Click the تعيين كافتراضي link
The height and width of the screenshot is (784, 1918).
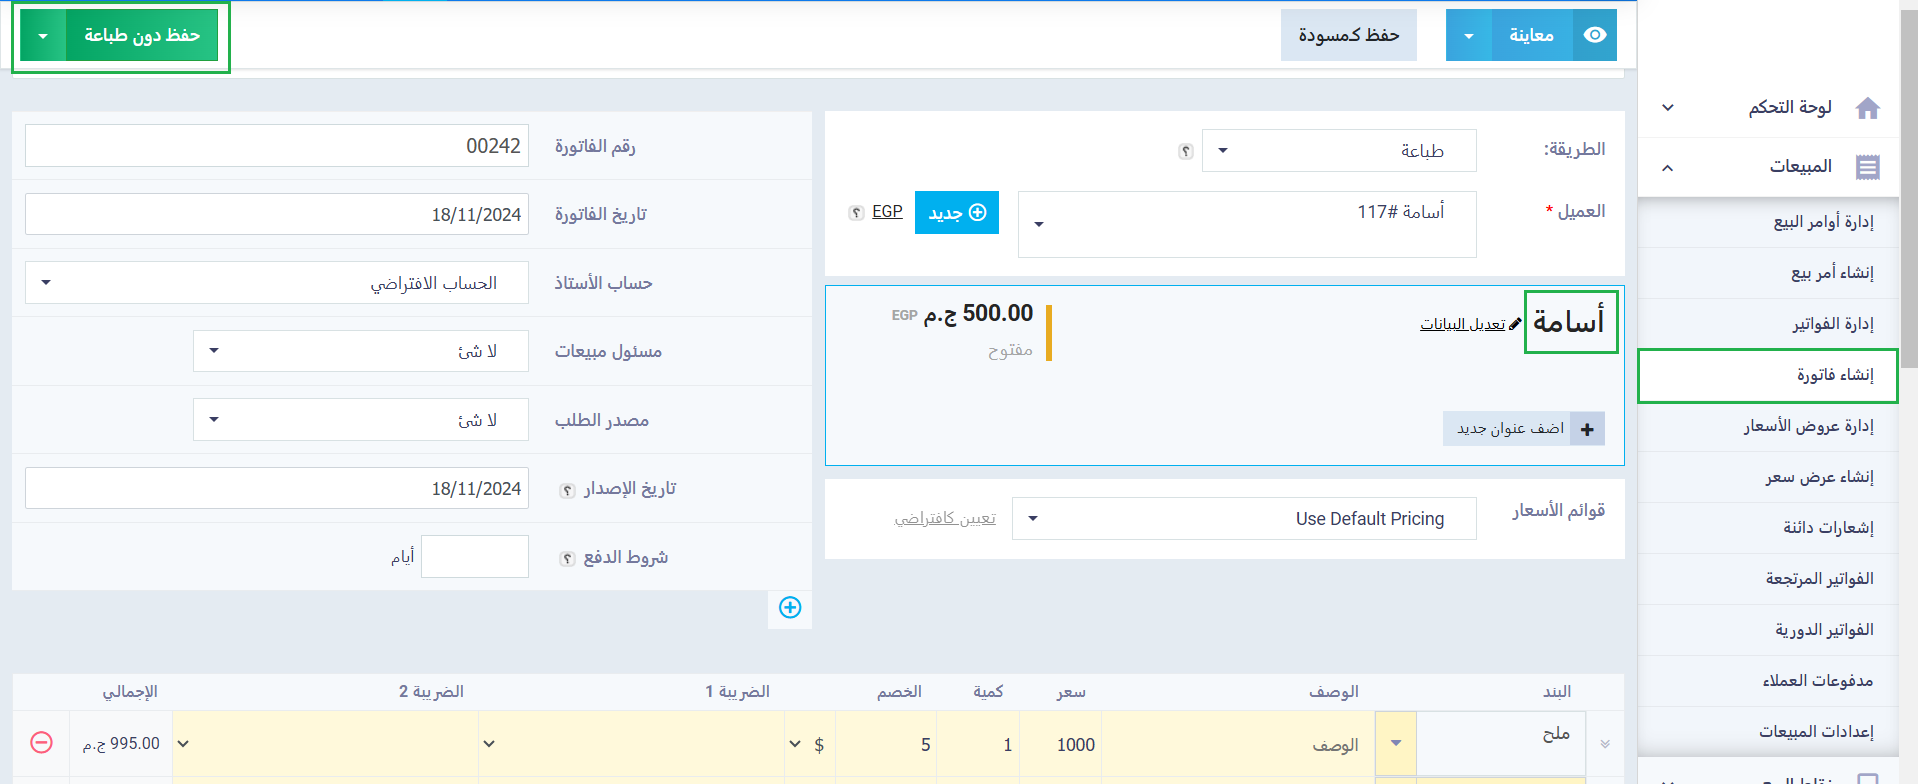pyautogui.click(x=945, y=518)
